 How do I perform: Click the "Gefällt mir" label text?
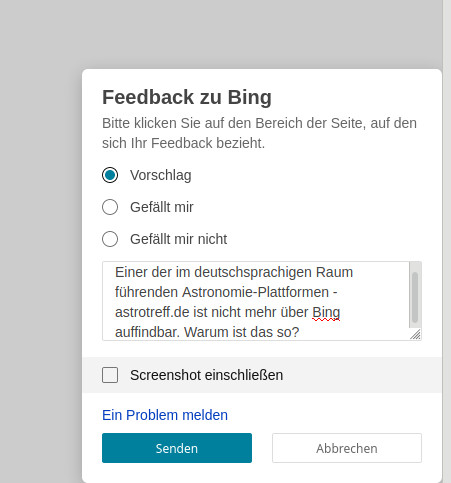[162, 207]
